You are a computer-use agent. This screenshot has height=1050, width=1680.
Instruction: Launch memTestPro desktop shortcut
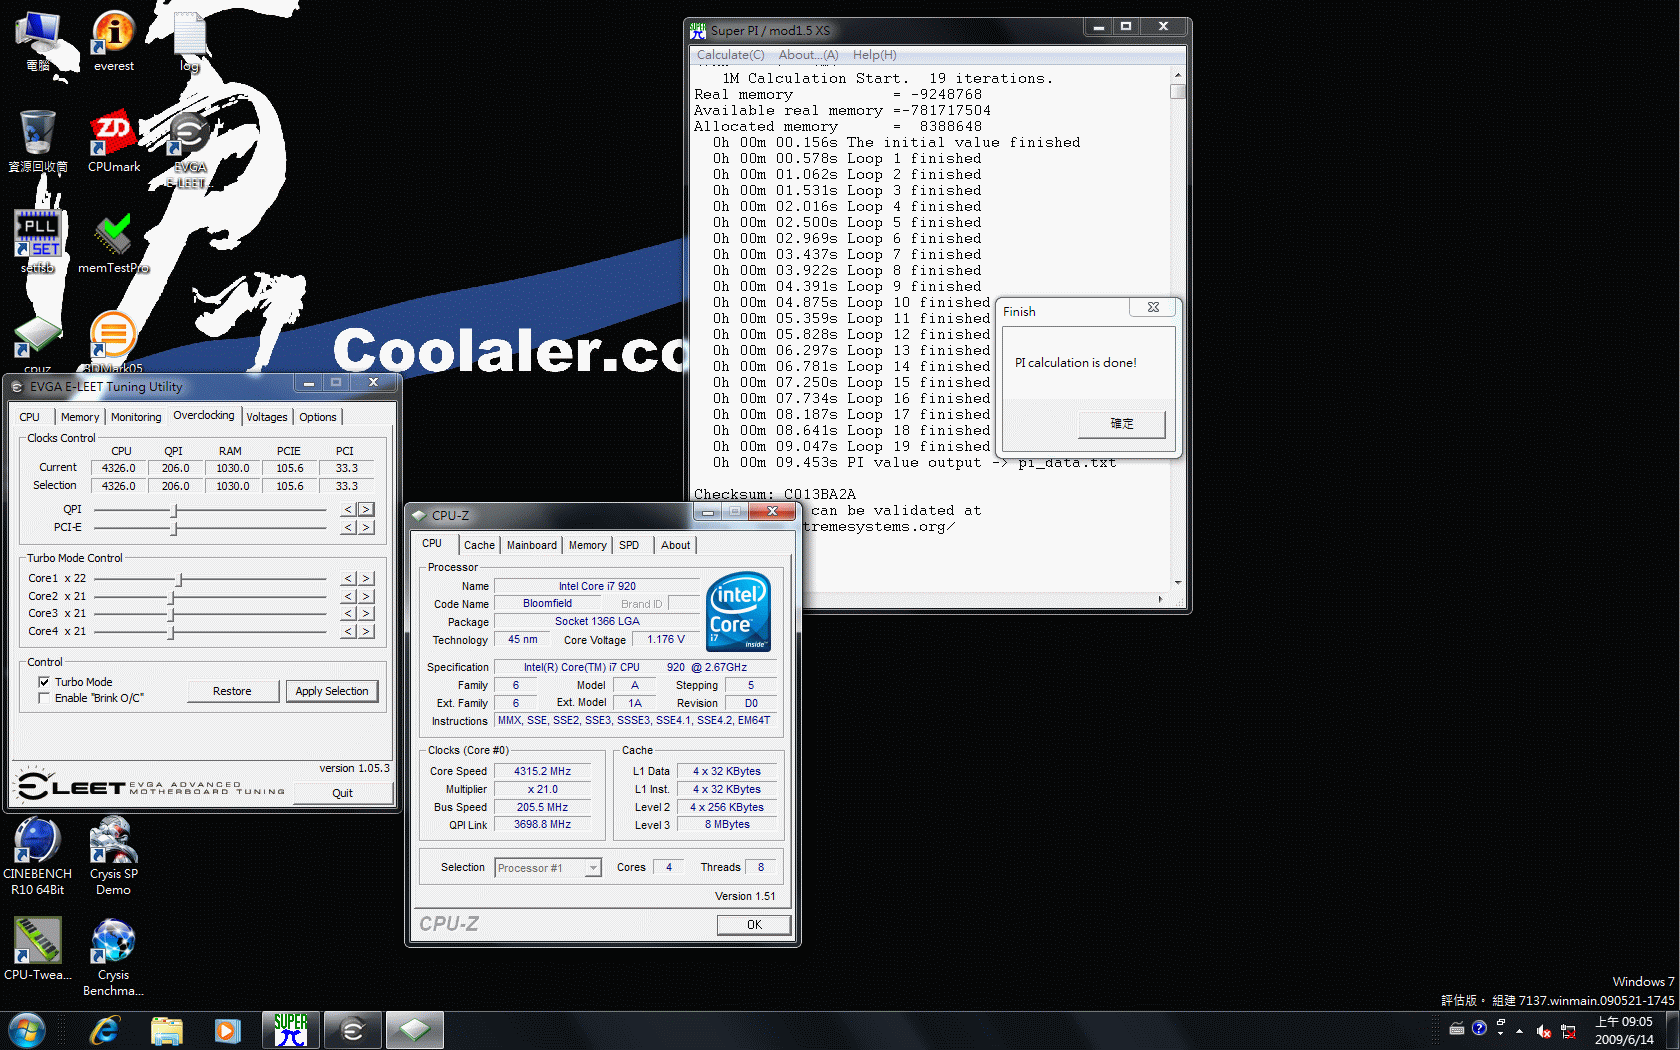click(x=114, y=241)
